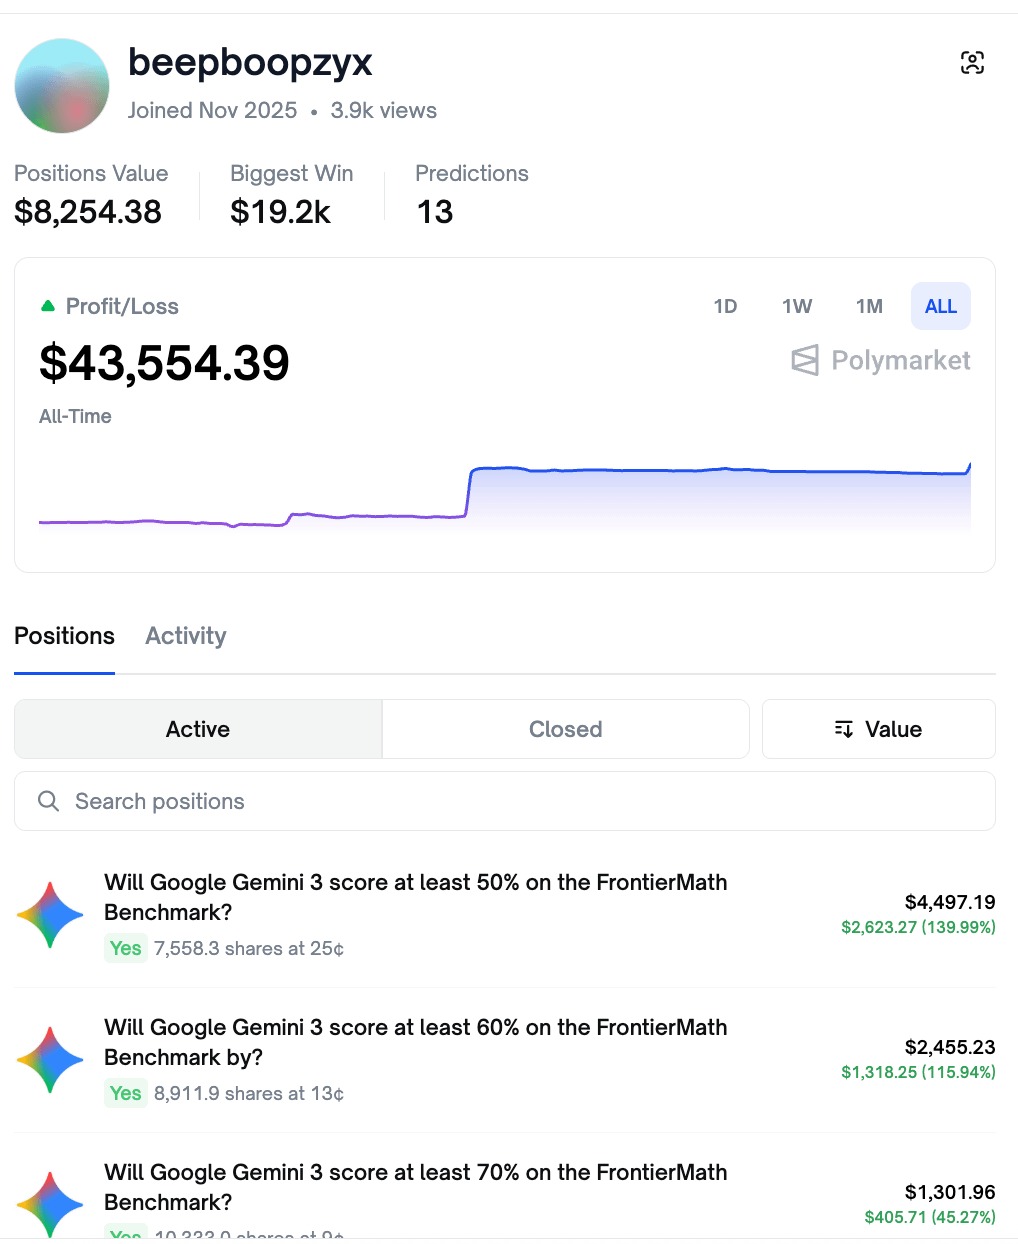Screen dimensions: 1018x1244
Task: Click the All-Time label under profit
Action: tap(75, 416)
